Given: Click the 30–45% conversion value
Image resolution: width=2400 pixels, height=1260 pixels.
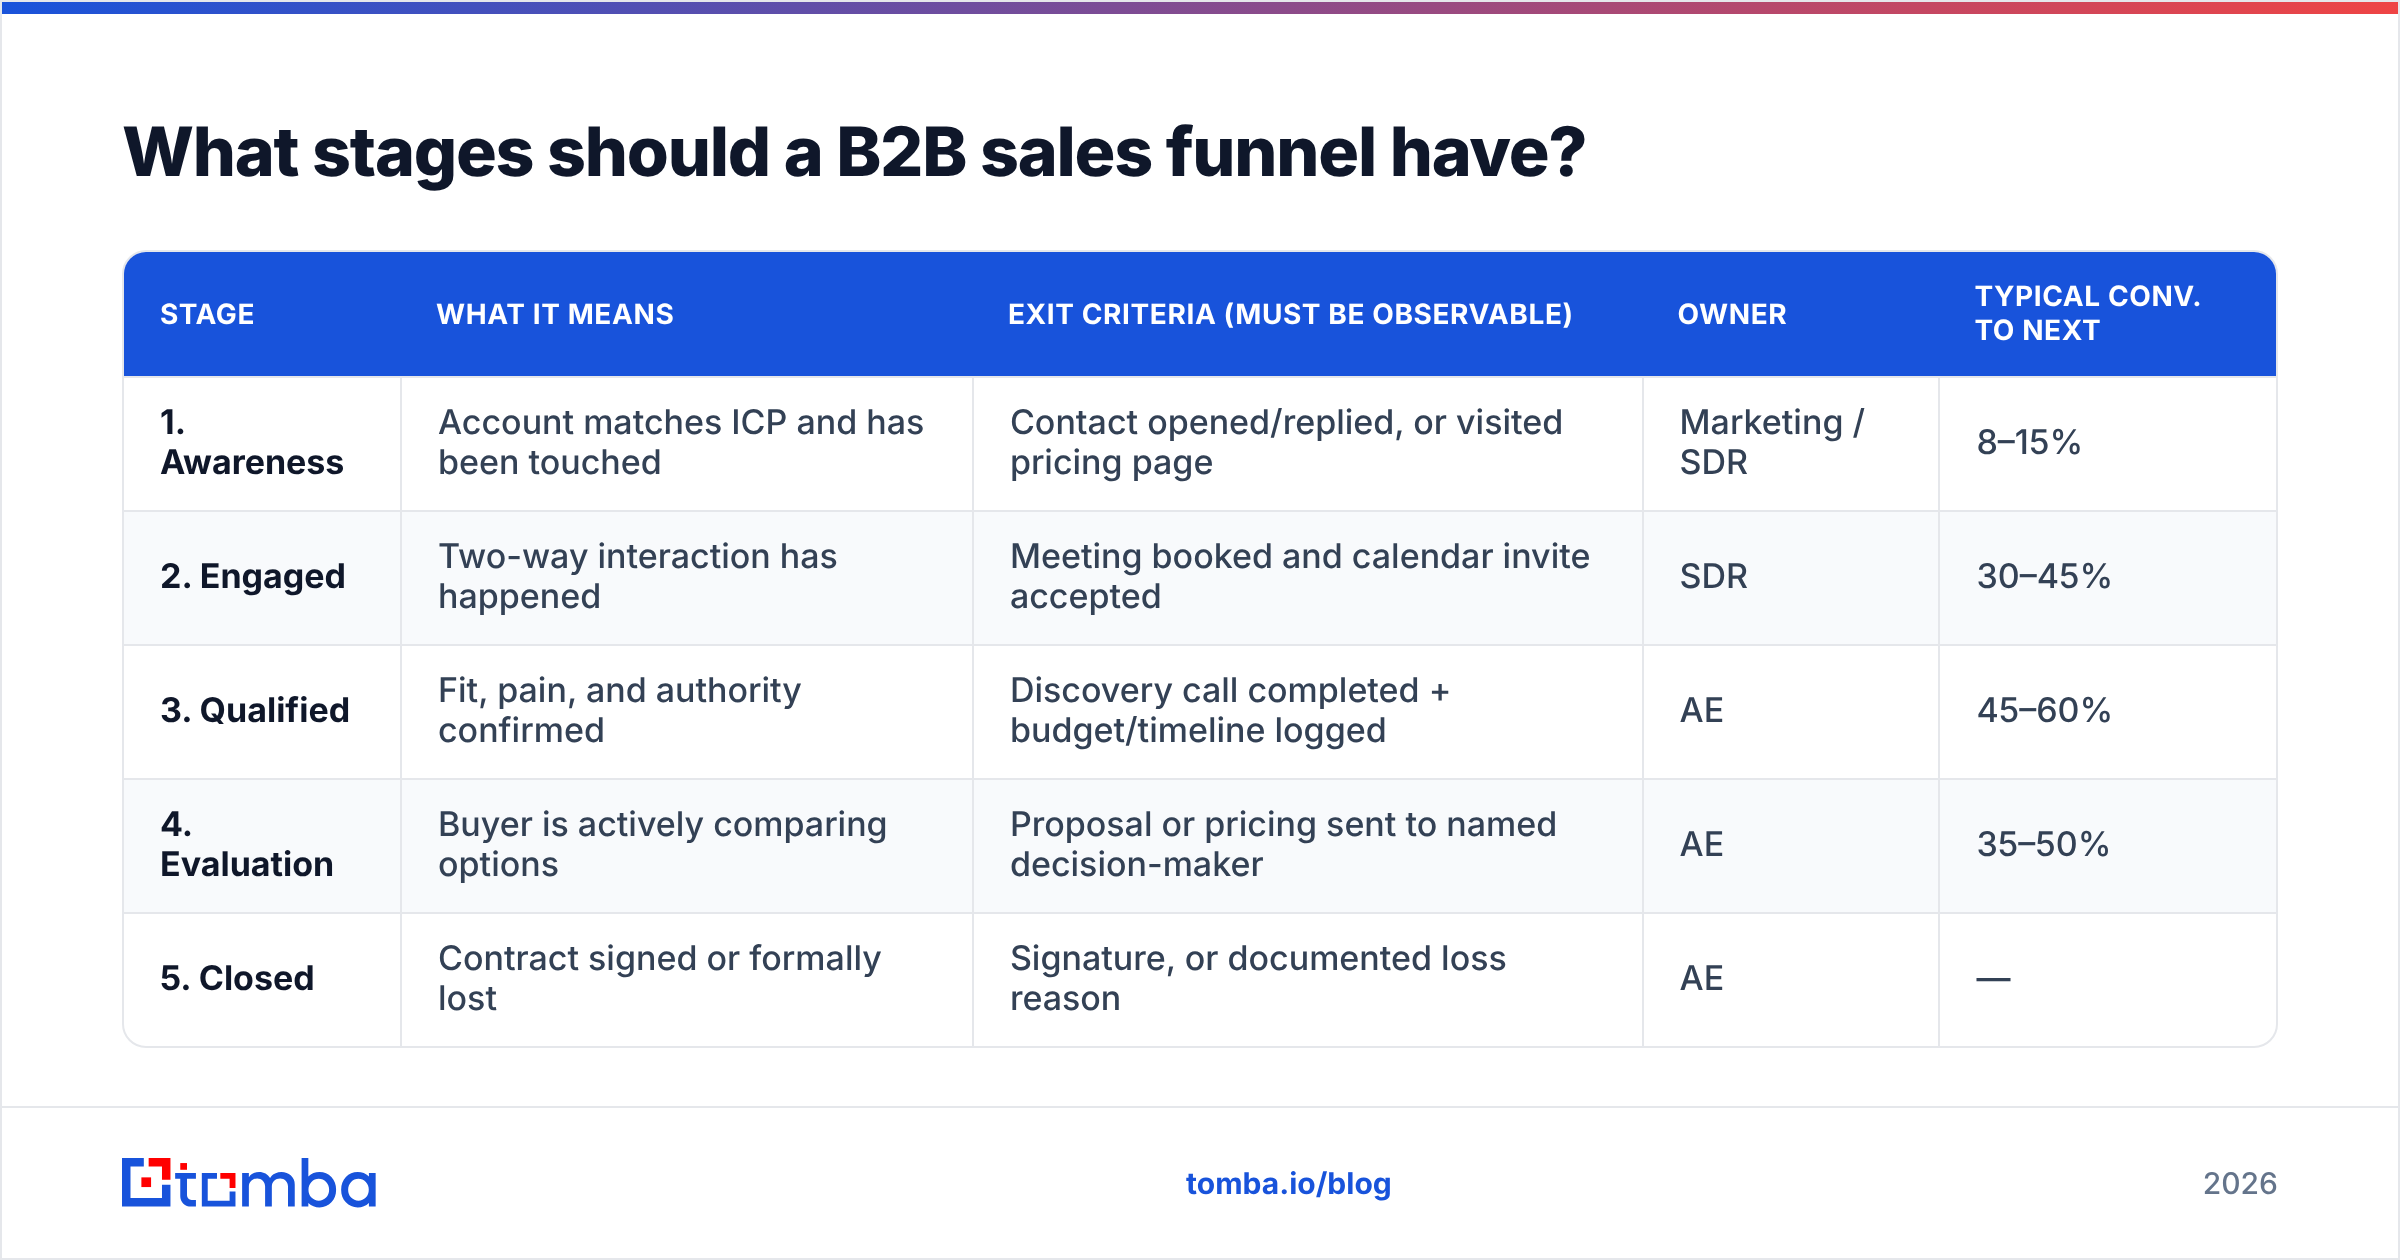Looking at the screenshot, I should tap(2044, 577).
